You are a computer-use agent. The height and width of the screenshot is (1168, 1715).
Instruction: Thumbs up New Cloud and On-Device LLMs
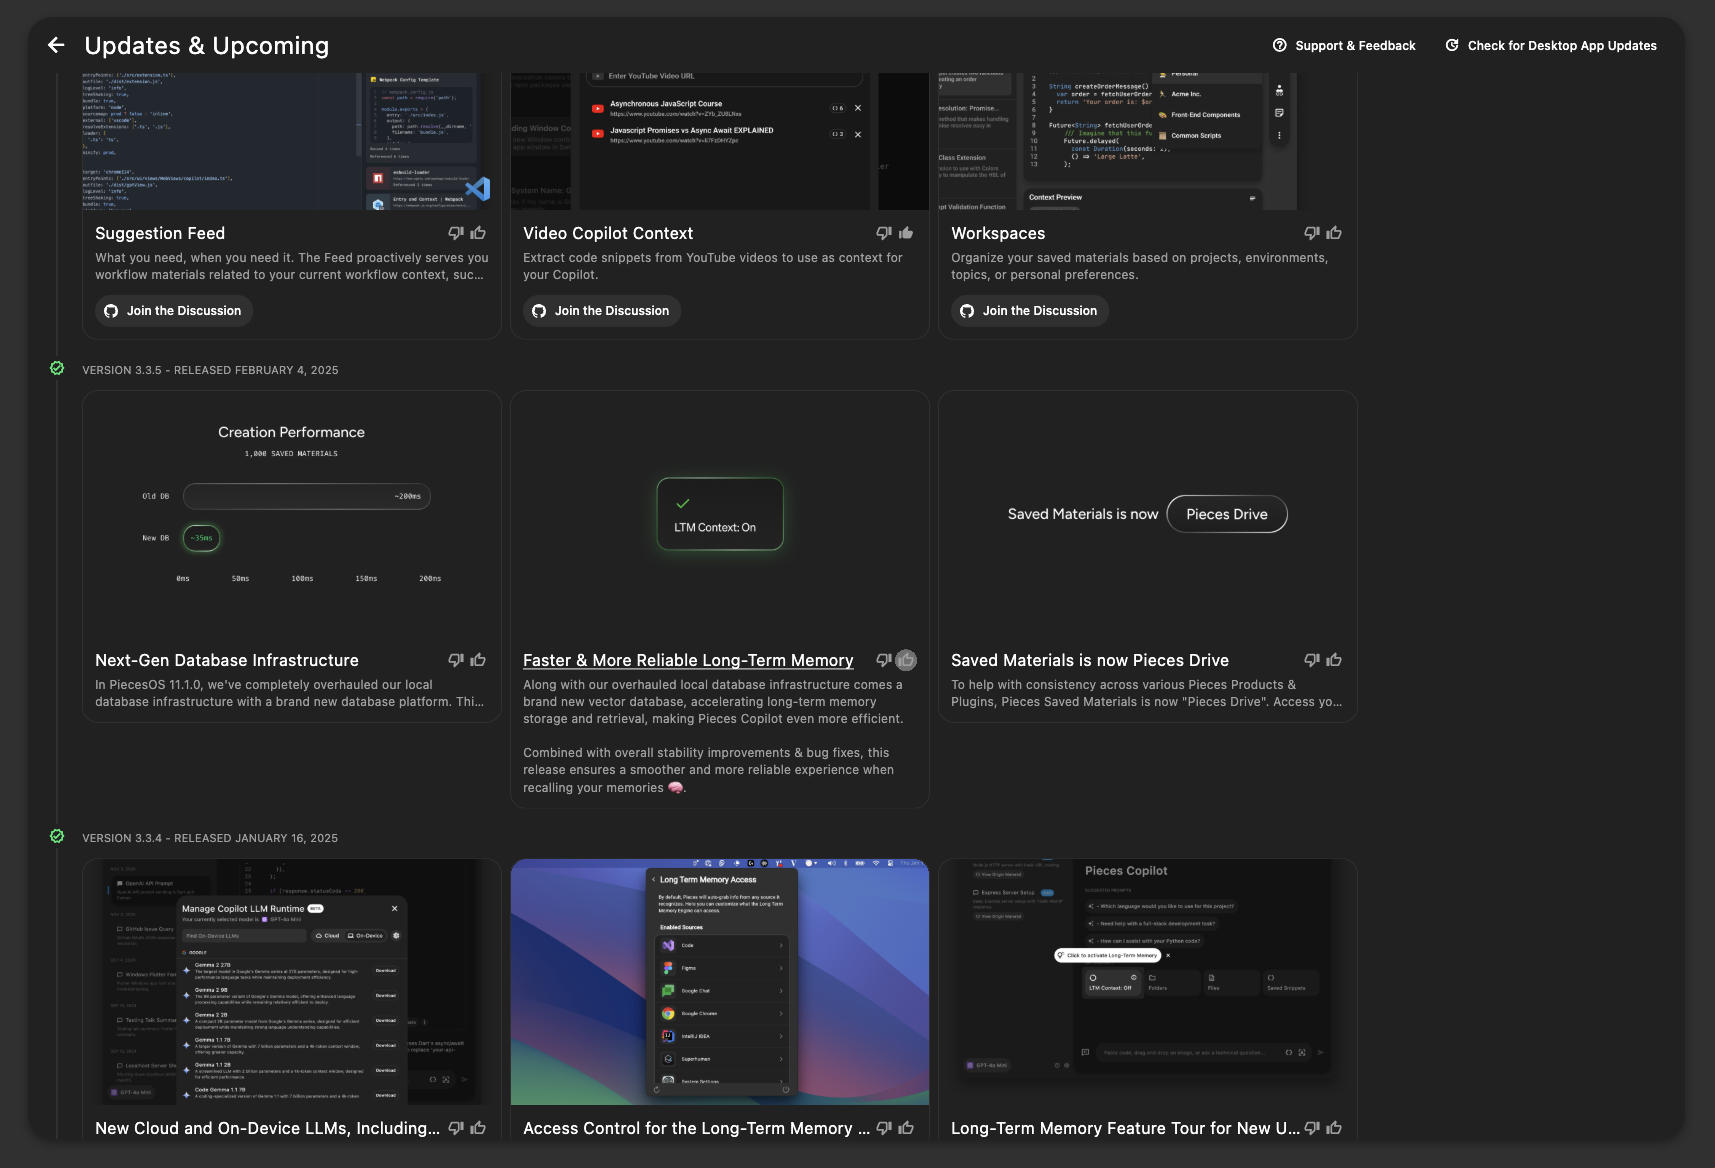[x=478, y=1128]
